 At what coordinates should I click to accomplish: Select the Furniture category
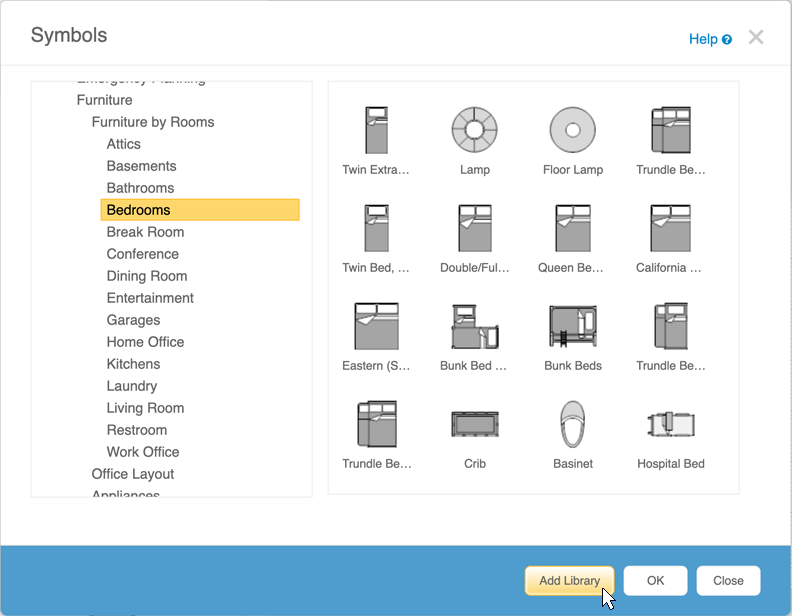tap(105, 100)
